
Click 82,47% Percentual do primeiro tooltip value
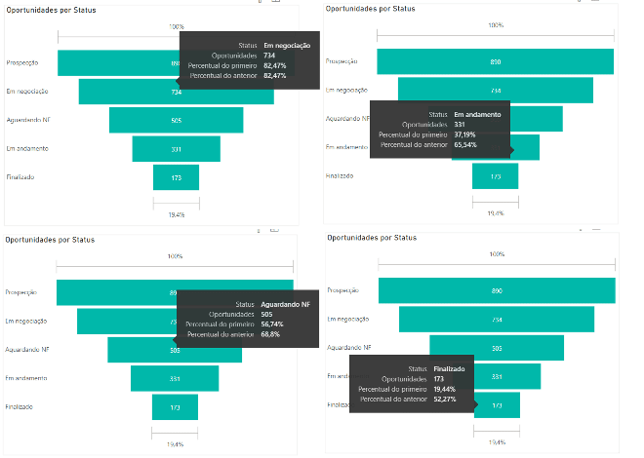[275, 65]
